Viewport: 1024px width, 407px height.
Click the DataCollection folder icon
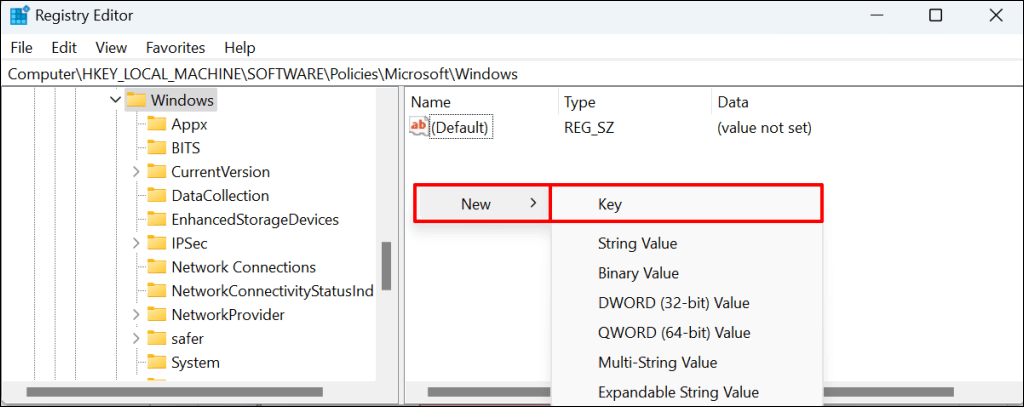(156, 196)
